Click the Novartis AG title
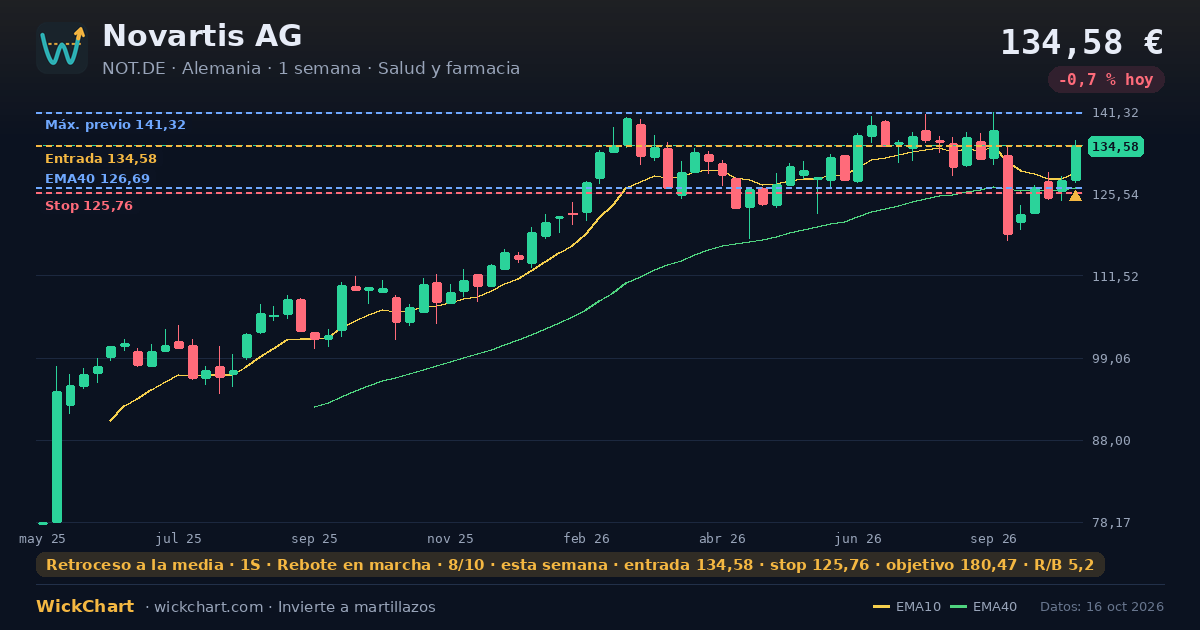Viewport: 1200px width, 630px height. tap(202, 36)
